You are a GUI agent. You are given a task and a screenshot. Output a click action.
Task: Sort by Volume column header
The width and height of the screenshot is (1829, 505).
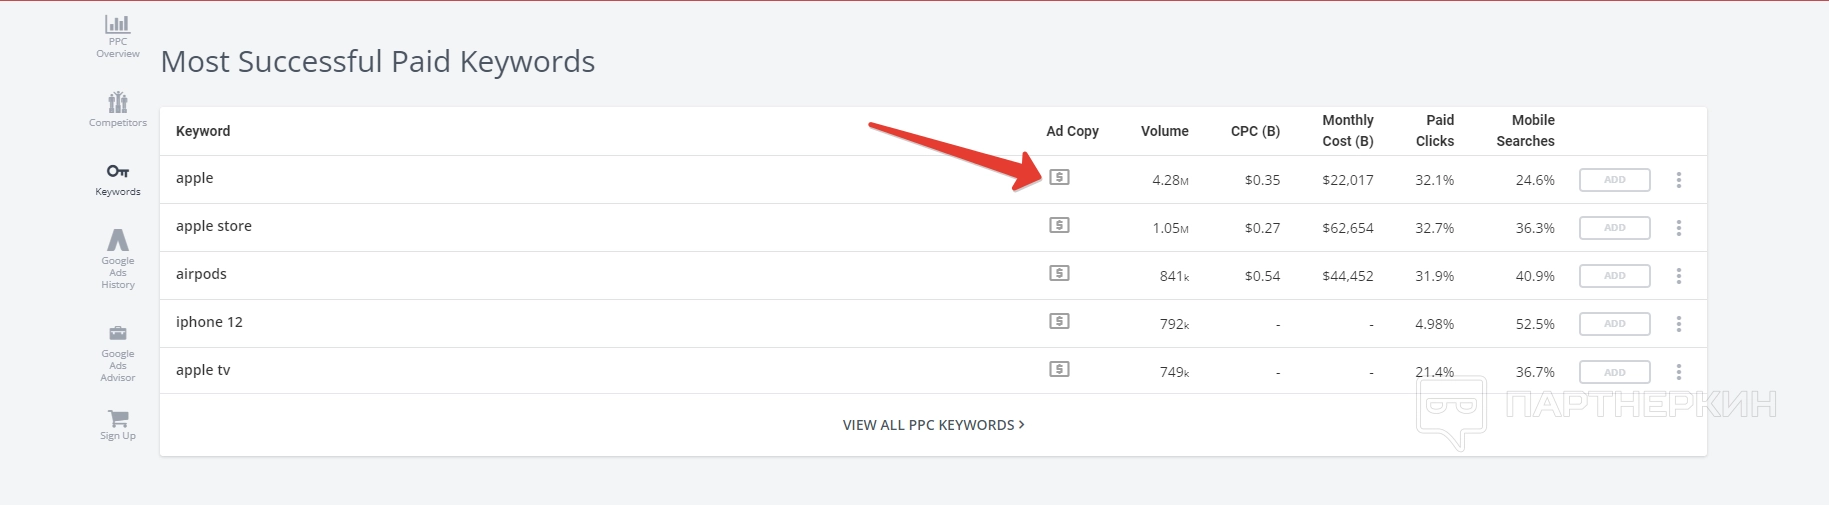pos(1164,131)
